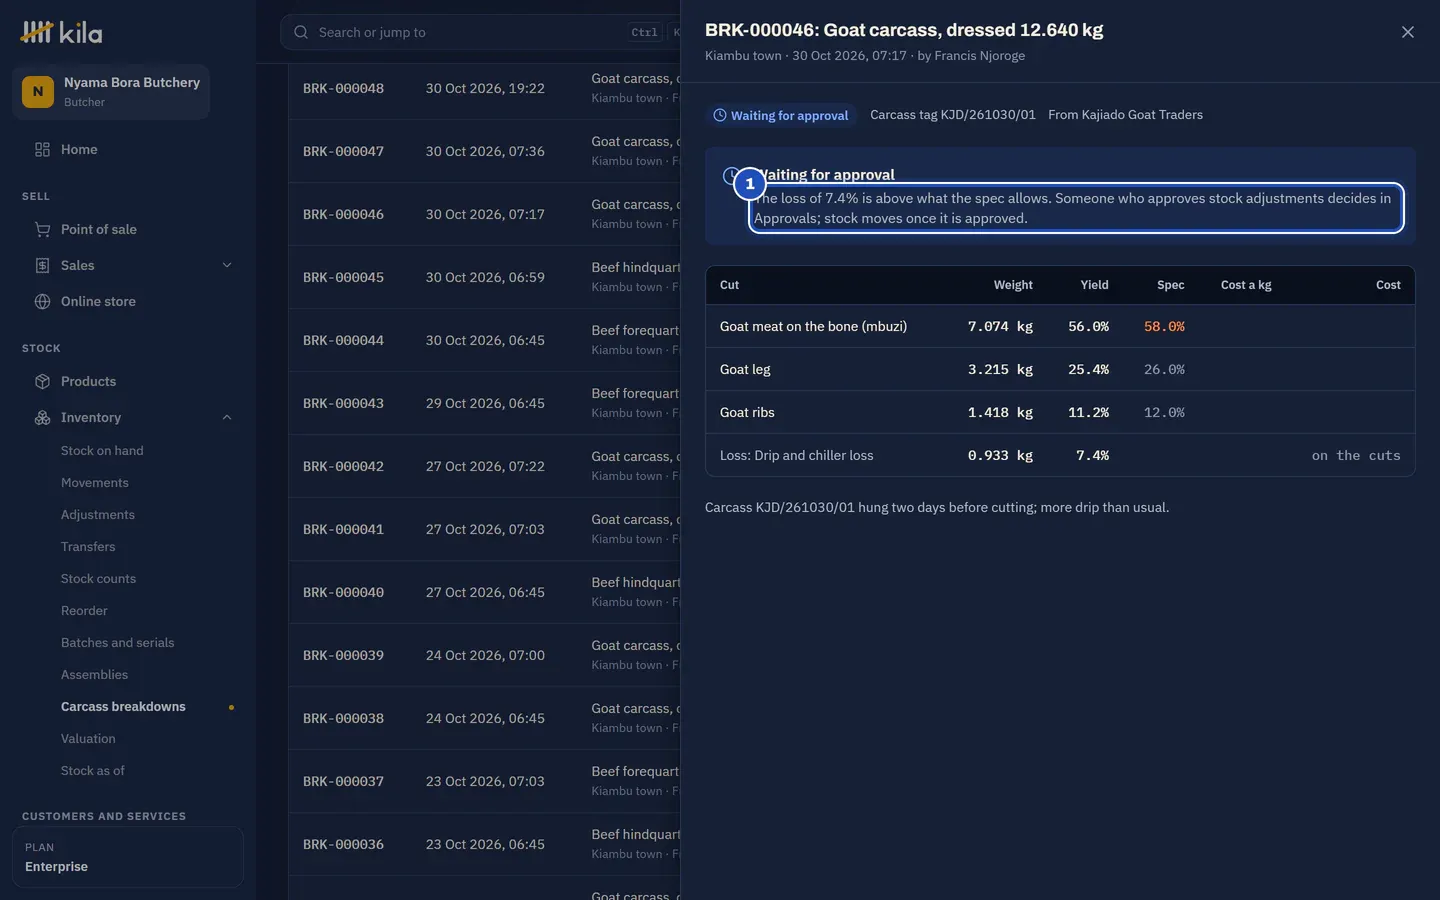Select Carcass breakdowns in sidebar
The height and width of the screenshot is (900, 1440).
(x=123, y=706)
